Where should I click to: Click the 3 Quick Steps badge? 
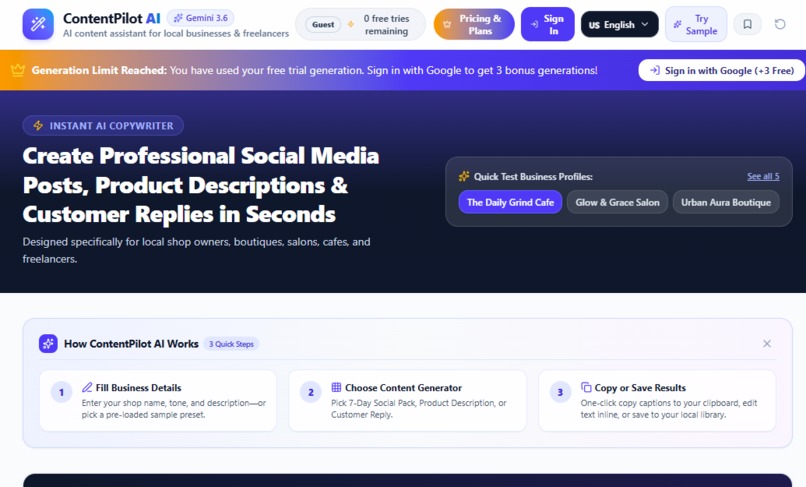click(x=231, y=344)
